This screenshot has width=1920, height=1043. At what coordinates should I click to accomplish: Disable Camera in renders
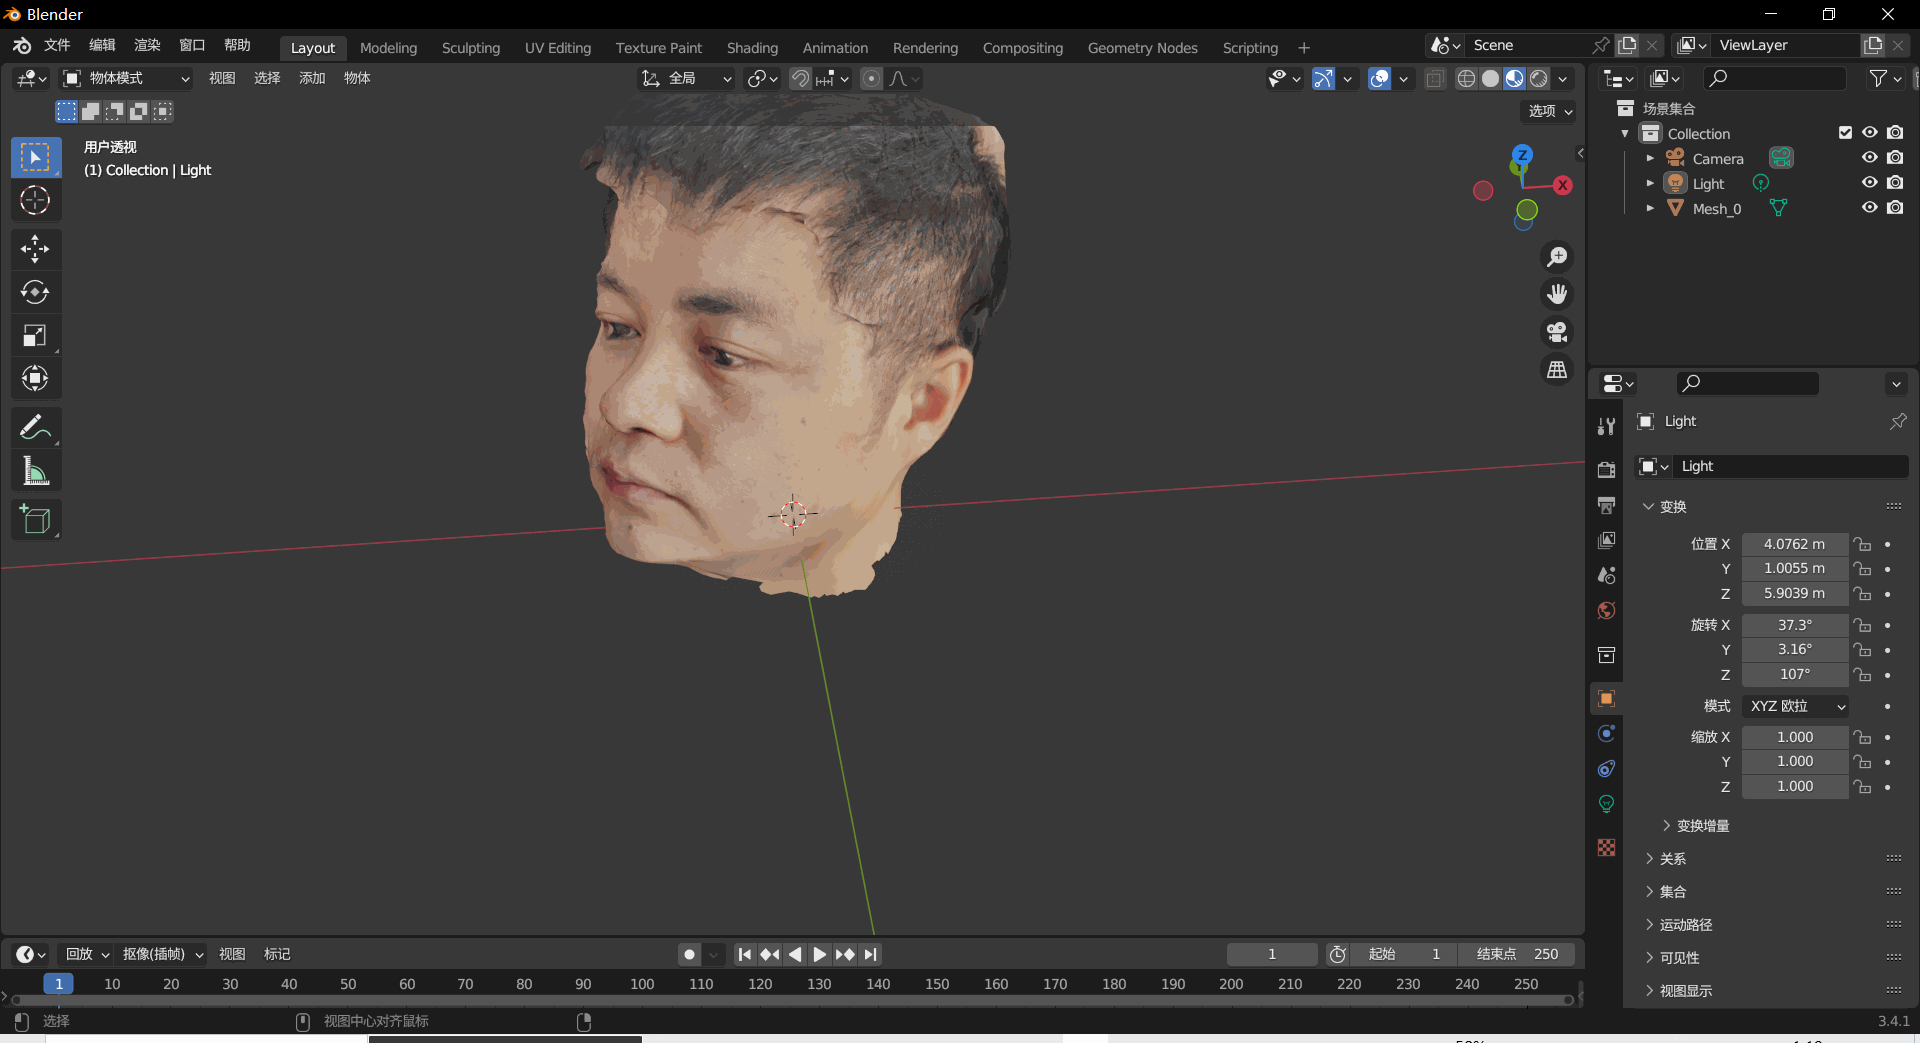pos(1895,158)
